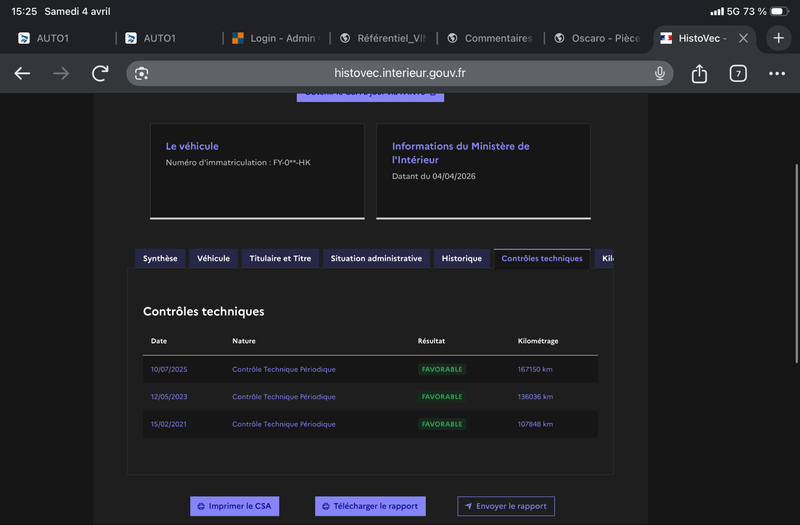Open the tab switcher showing 7 tabs
800x525 pixels.
[738, 73]
